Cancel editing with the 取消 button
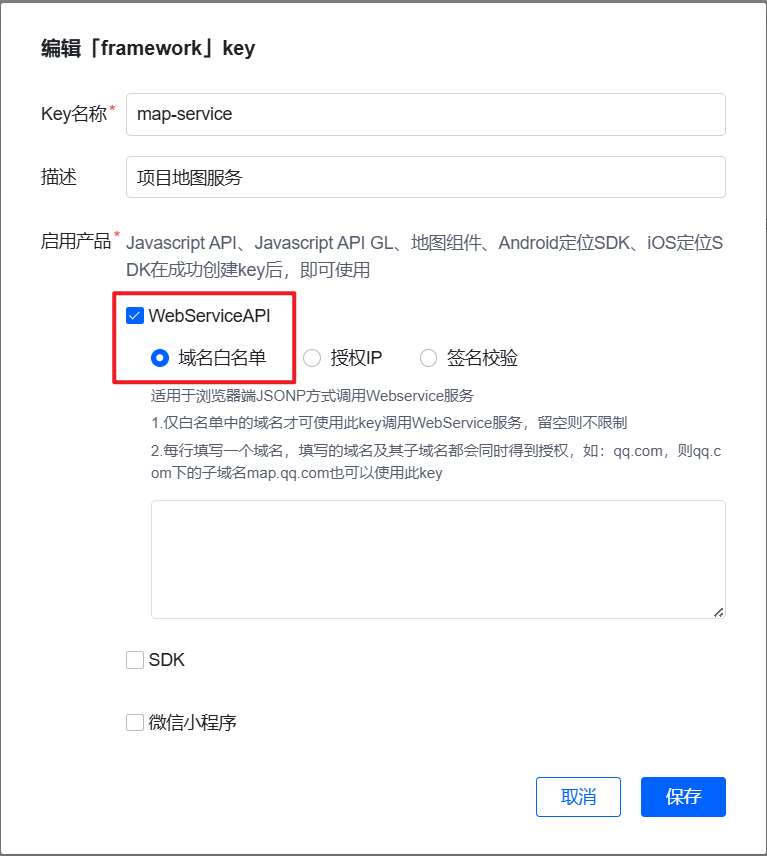The image size is (767, 856). [578, 796]
